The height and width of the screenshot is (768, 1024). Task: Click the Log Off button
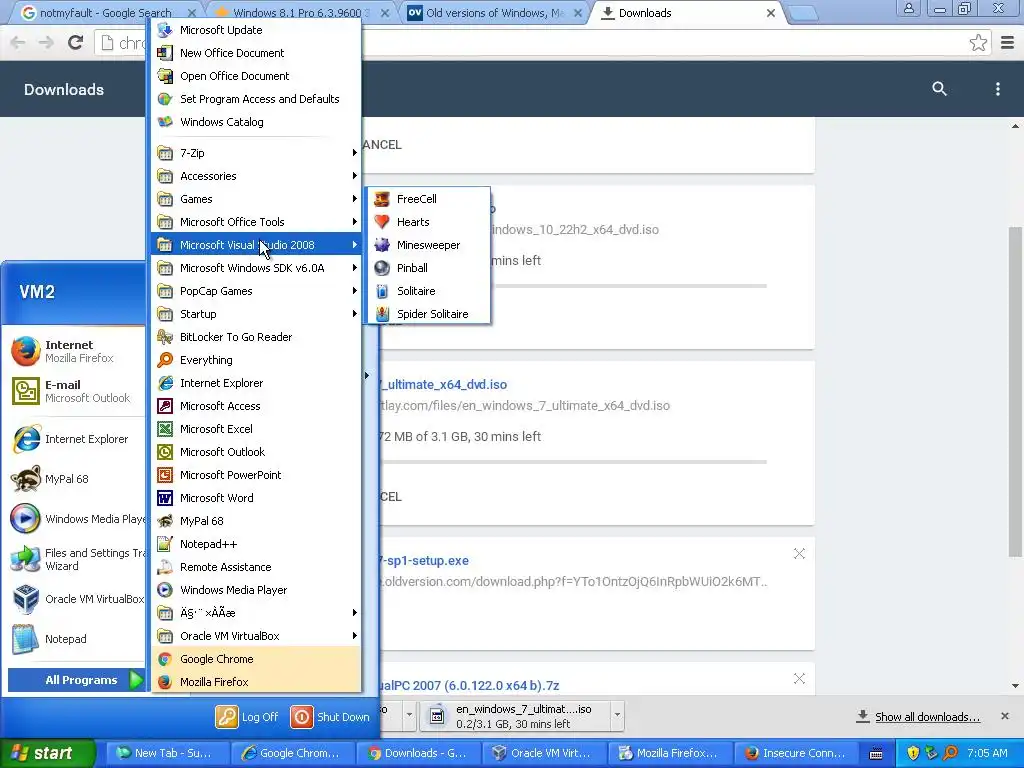[x=248, y=716]
